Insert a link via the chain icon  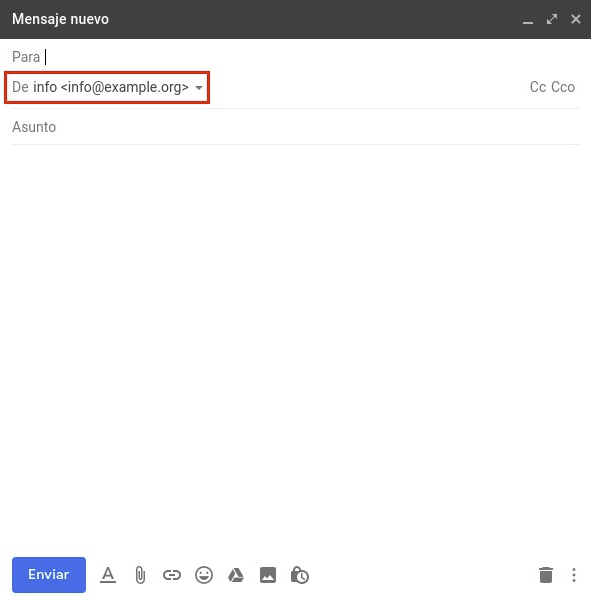172,575
